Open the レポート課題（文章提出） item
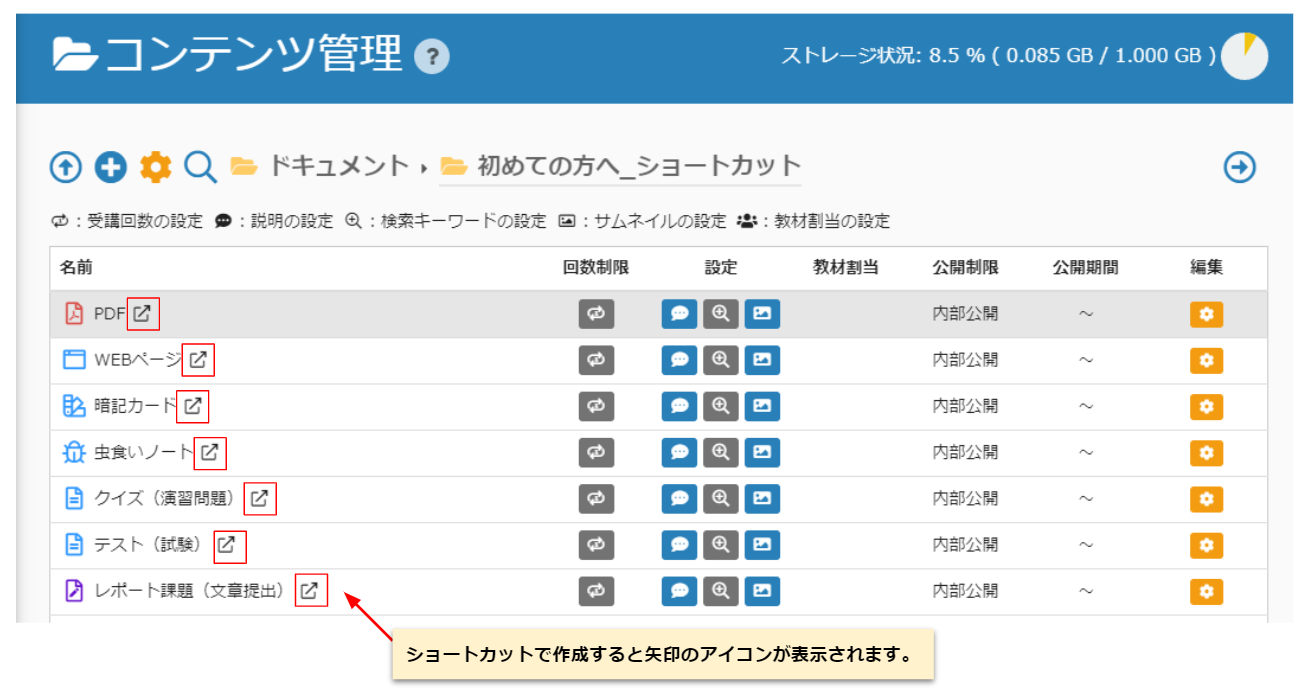 189,591
